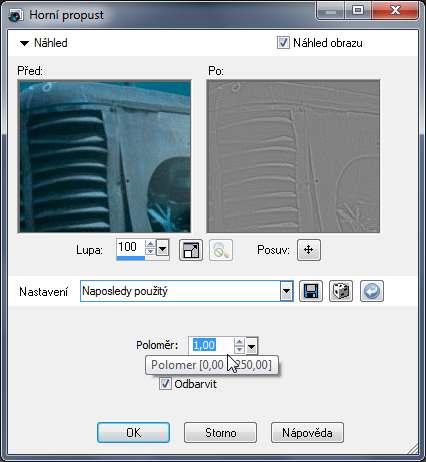426x462 pixels.
Task: Open the Poloměr slider dropdown arrow
Action: point(252,346)
